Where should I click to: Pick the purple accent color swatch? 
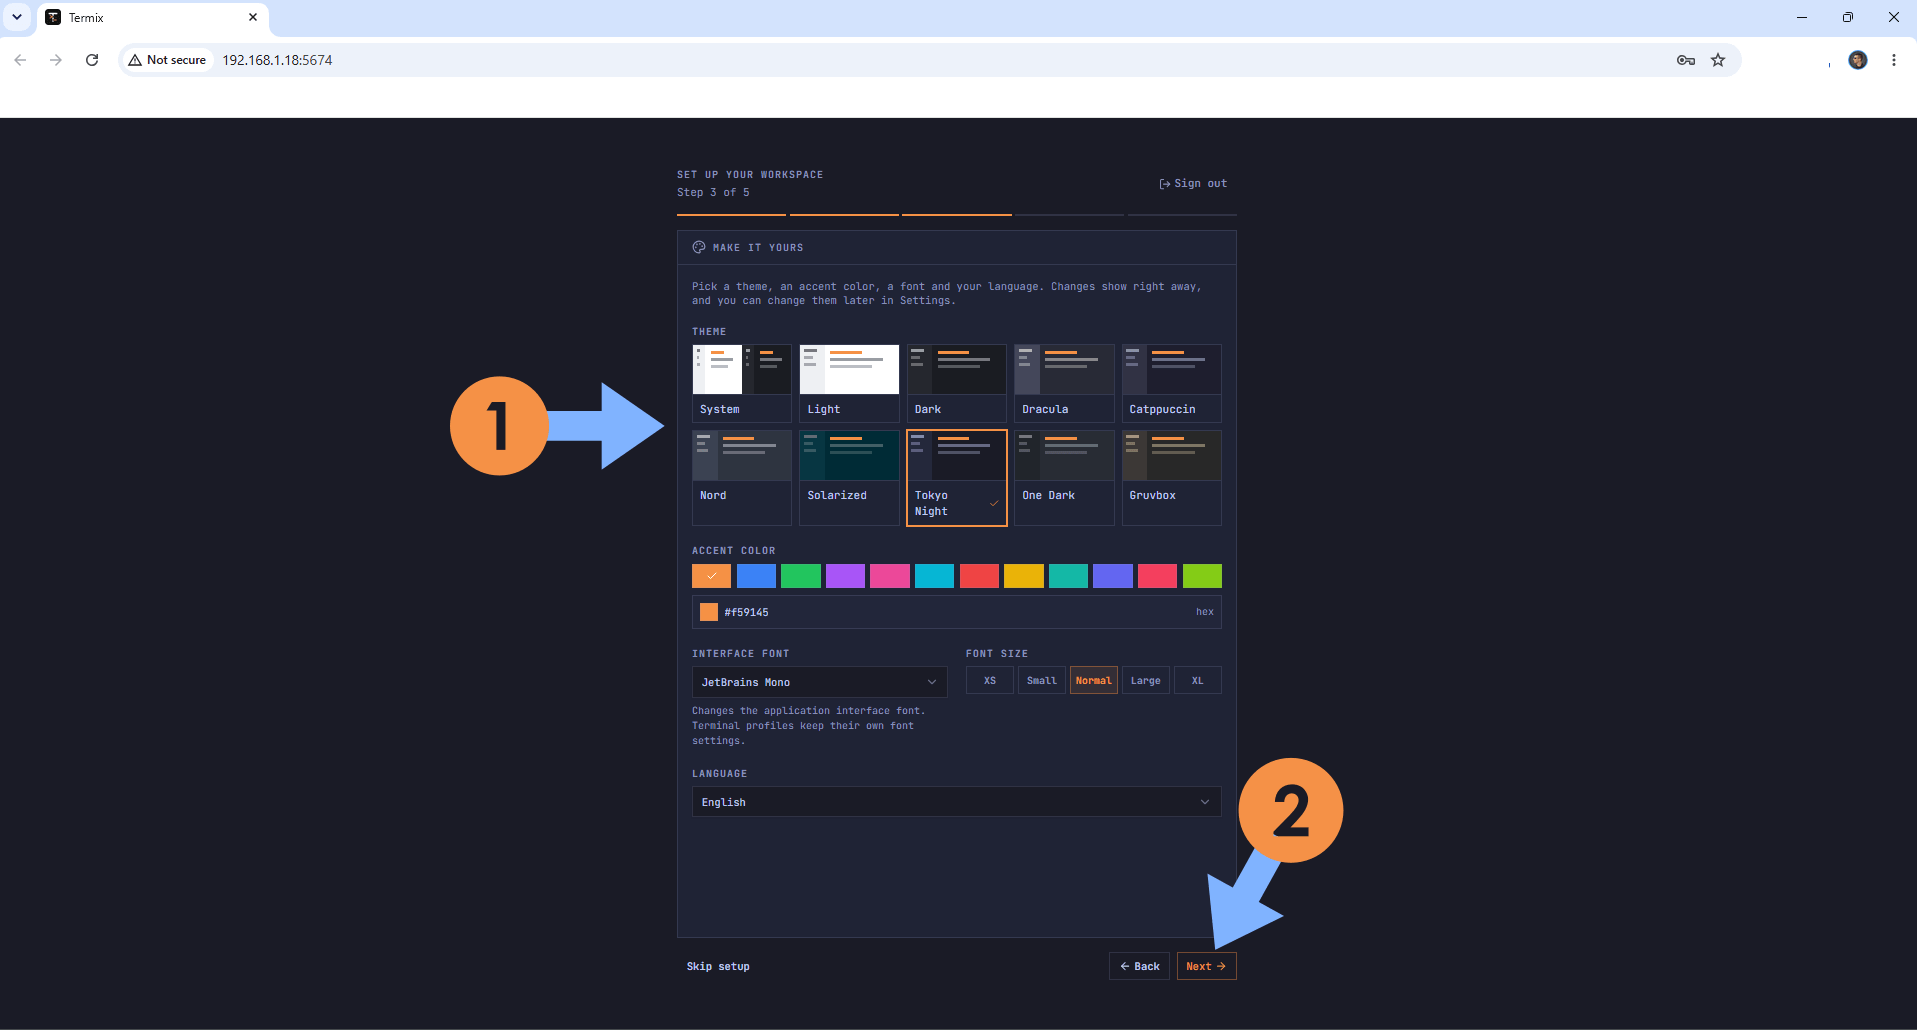(845, 576)
